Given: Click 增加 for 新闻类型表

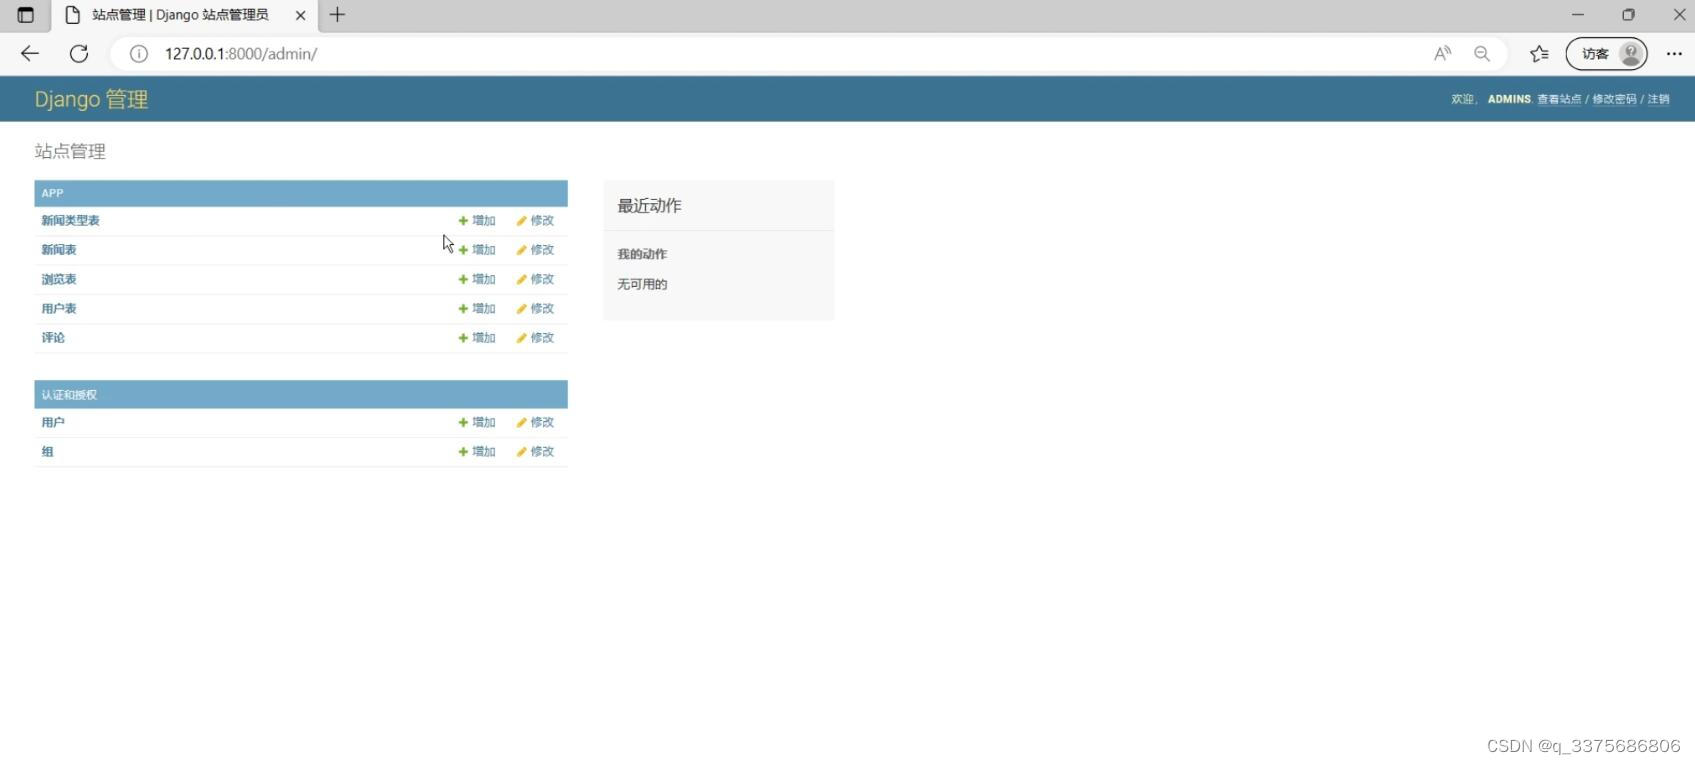Looking at the screenshot, I should click(x=477, y=220).
